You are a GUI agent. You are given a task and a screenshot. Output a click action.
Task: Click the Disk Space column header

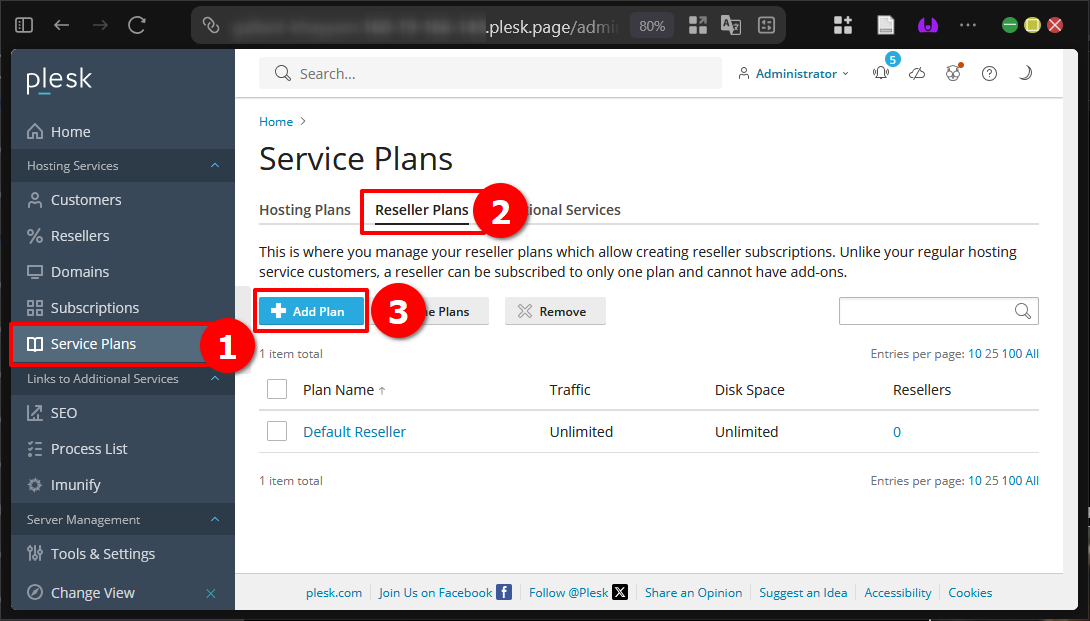point(749,390)
